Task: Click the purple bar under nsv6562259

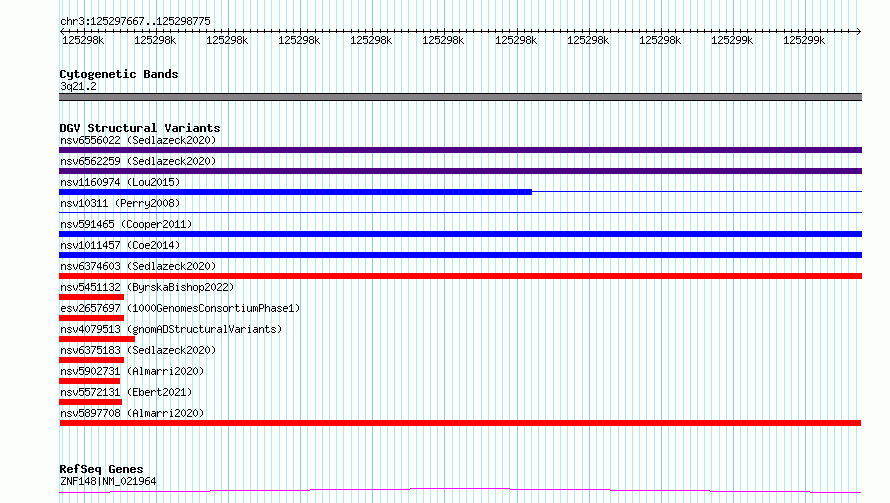Action: pos(460,171)
